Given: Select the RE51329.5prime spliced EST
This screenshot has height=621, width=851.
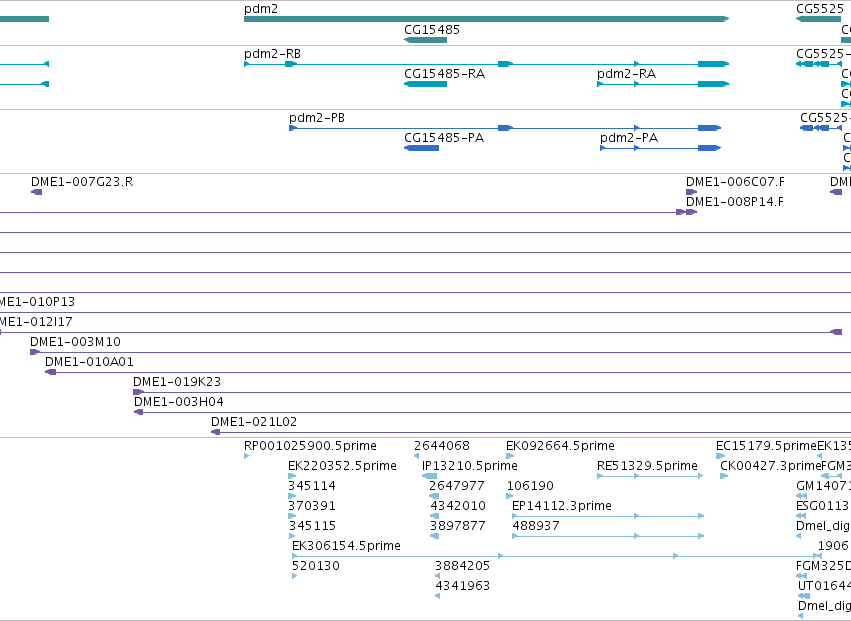Looking at the screenshot, I should point(650,476).
